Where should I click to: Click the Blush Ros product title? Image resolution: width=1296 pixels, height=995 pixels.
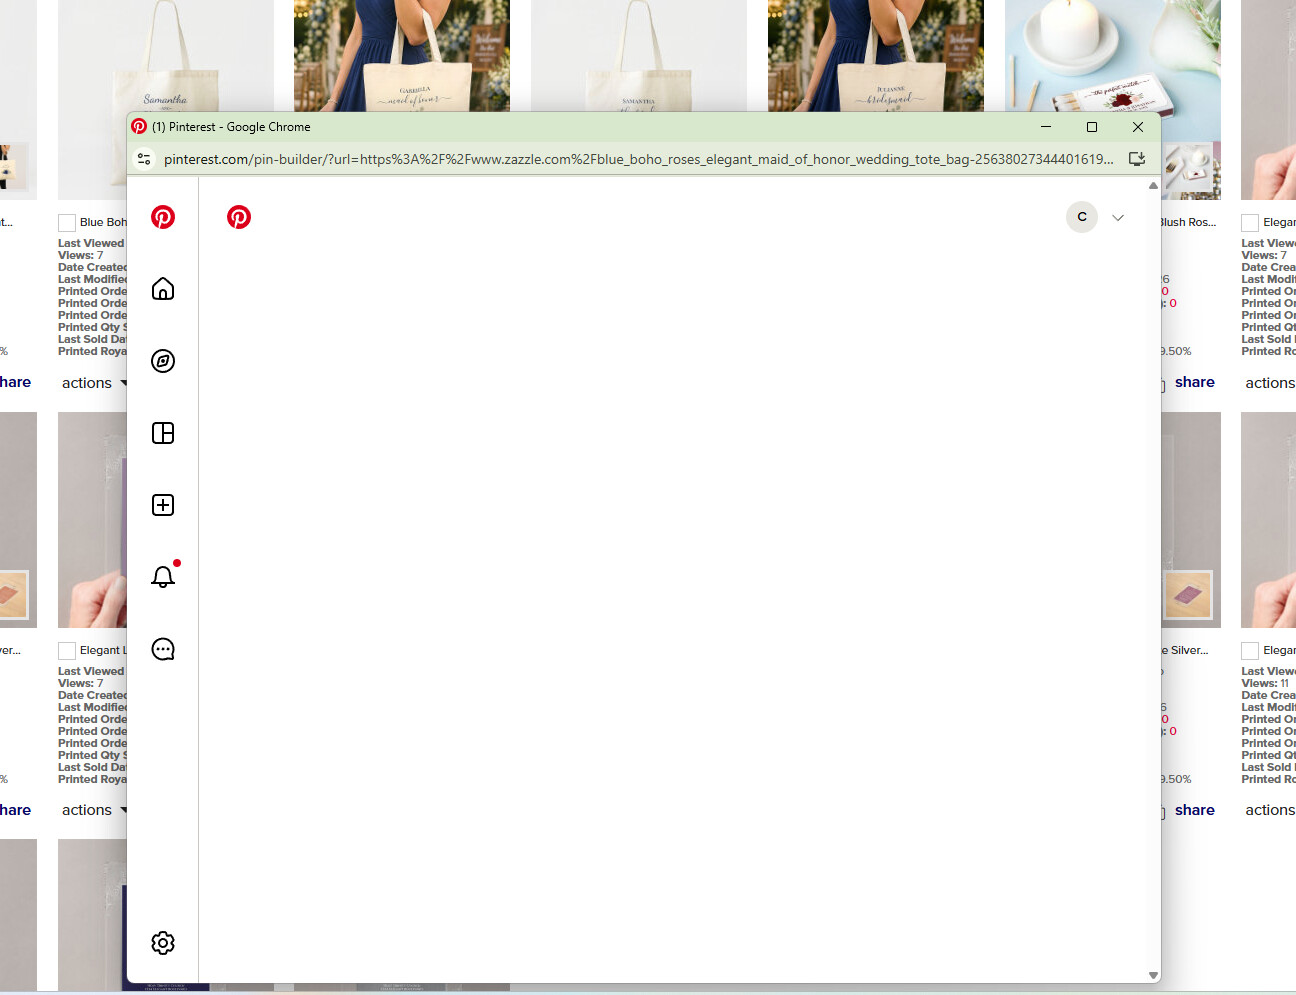coord(1189,222)
